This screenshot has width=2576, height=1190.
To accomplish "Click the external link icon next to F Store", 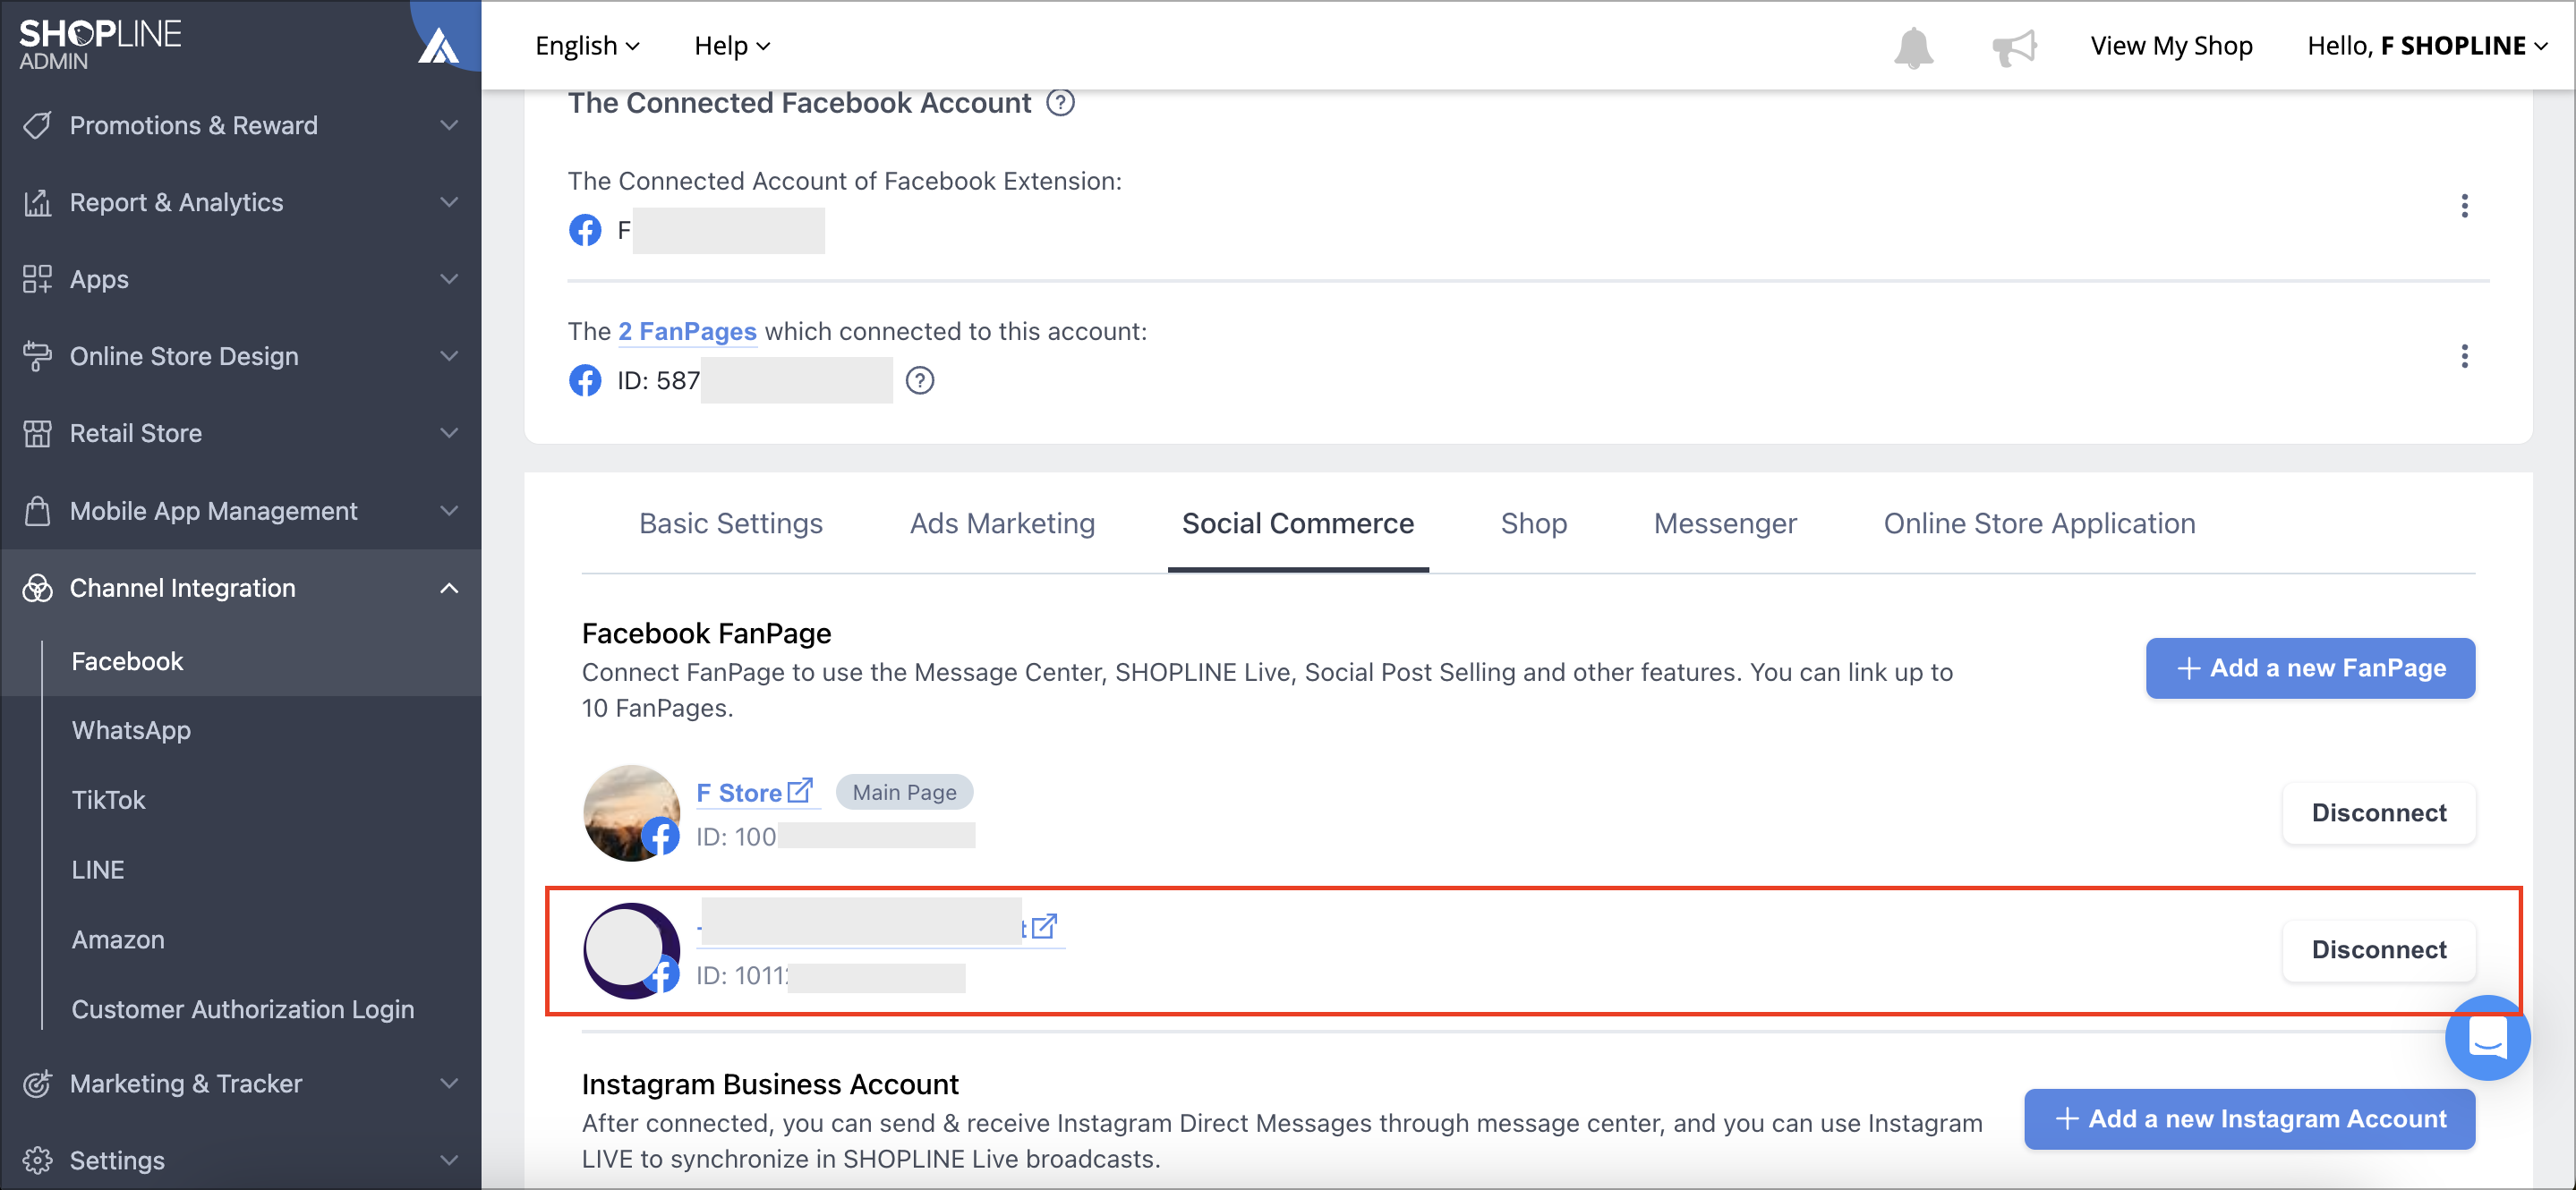I will tap(800, 791).
